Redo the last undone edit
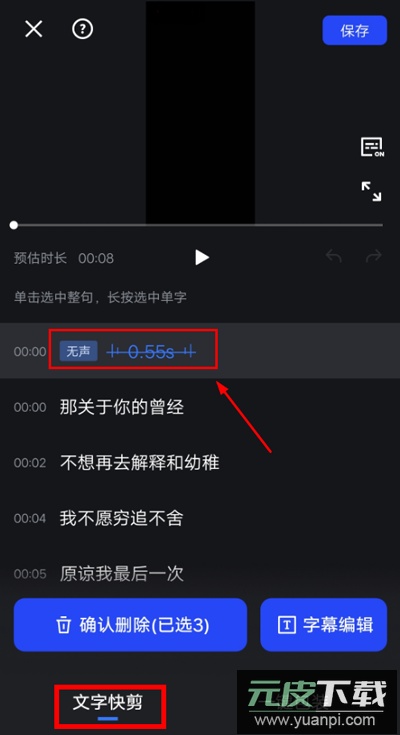Image resolution: width=400 pixels, height=735 pixels. click(x=374, y=256)
